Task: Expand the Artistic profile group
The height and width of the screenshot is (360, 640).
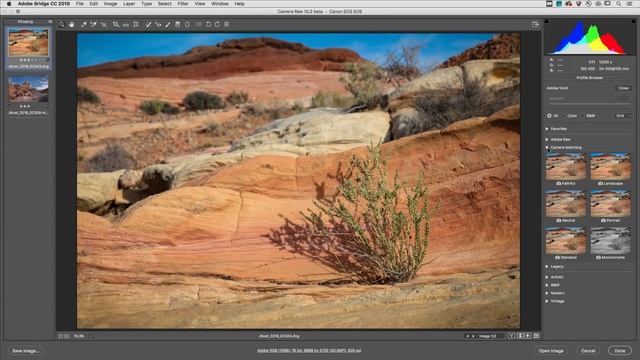Action: pyautogui.click(x=547, y=277)
